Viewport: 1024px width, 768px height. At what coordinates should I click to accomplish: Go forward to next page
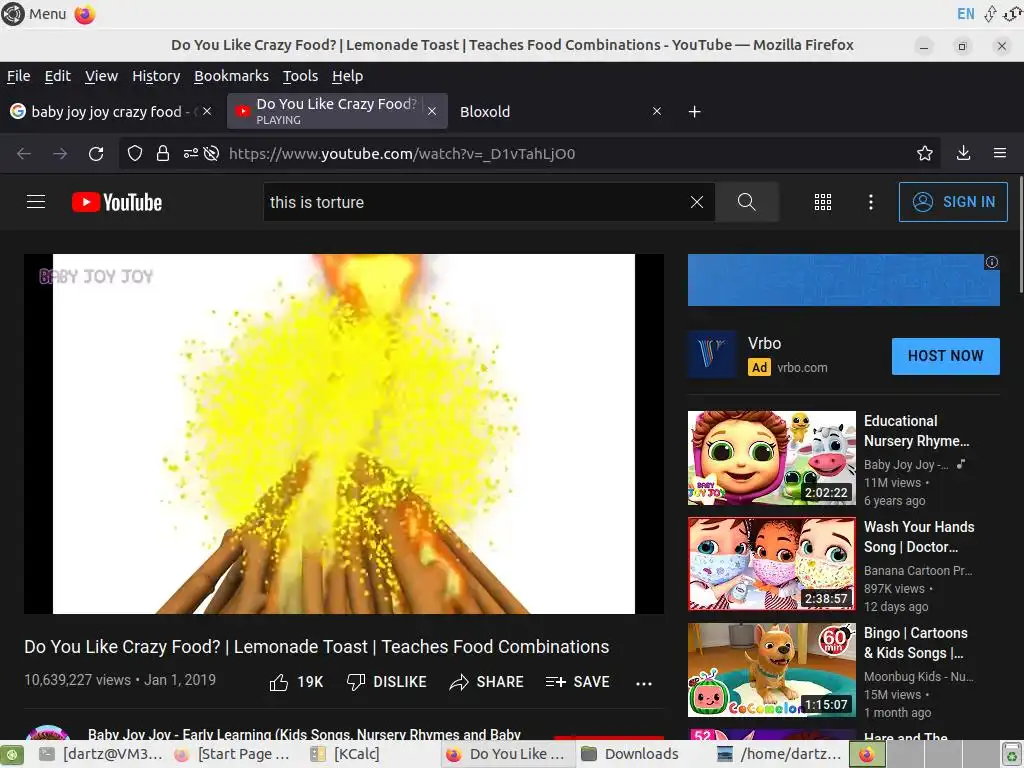(x=60, y=153)
